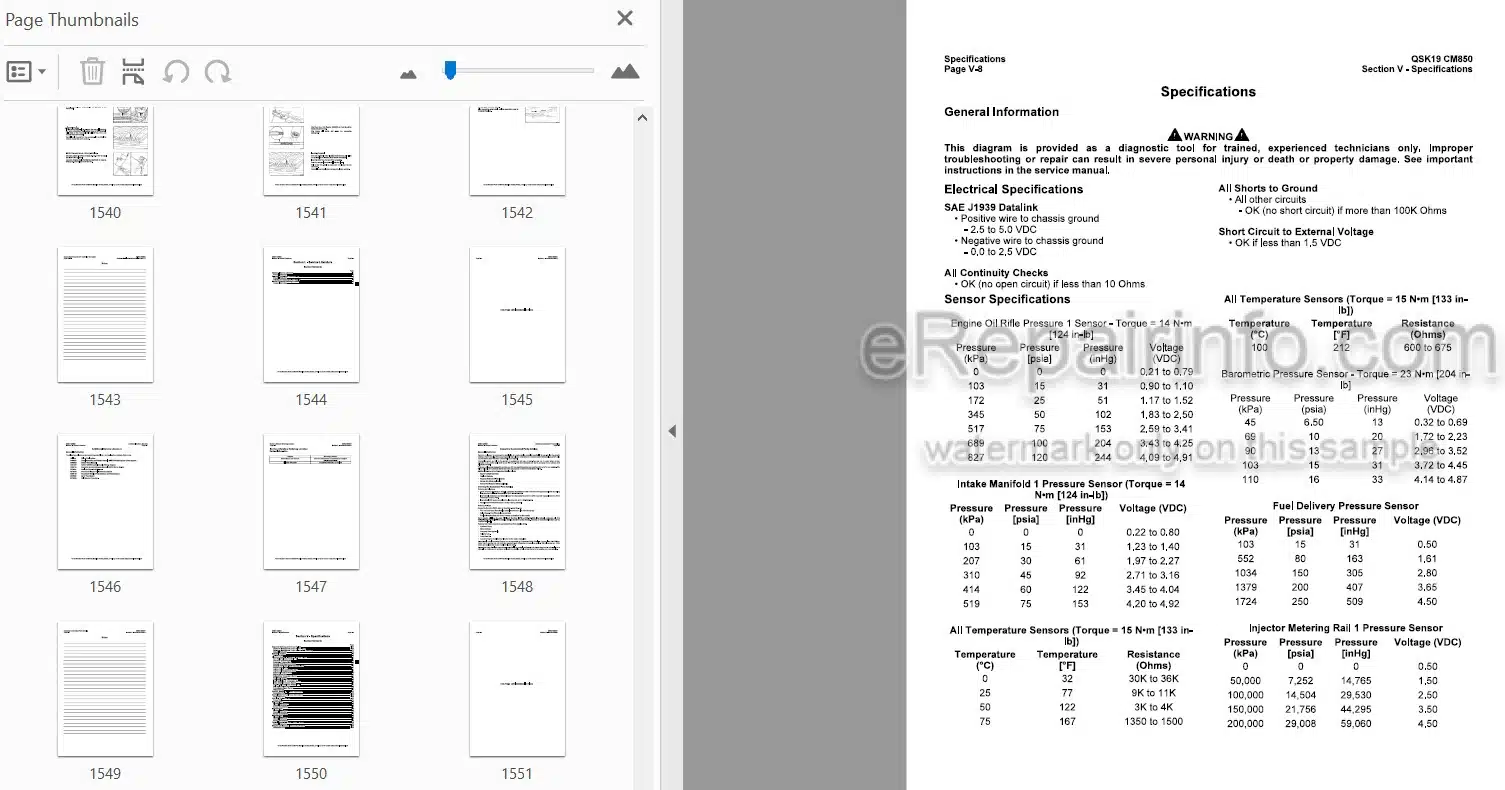Select page 1541 thumbnail

(311, 151)
